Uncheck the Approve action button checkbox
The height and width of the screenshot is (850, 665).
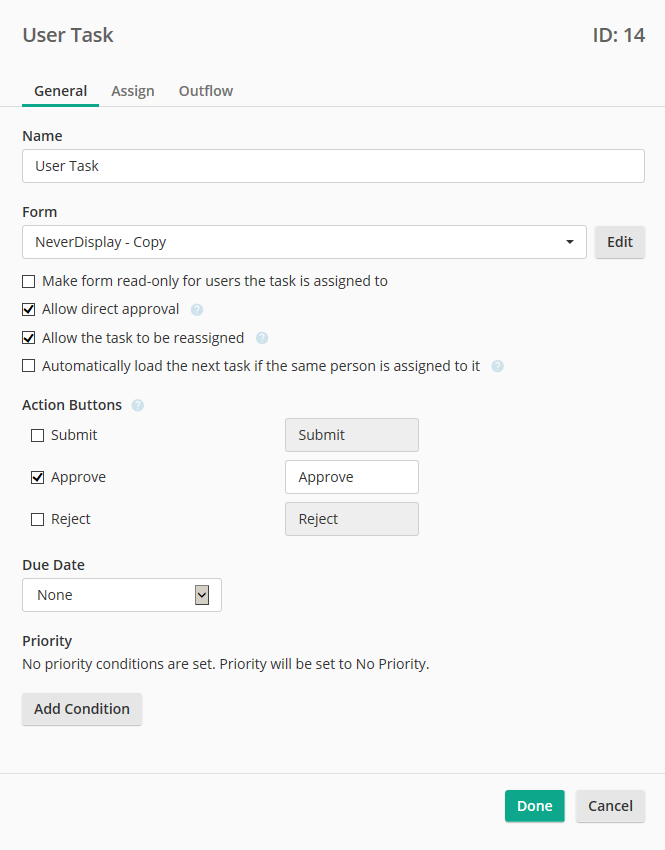[x=38, y=478]
